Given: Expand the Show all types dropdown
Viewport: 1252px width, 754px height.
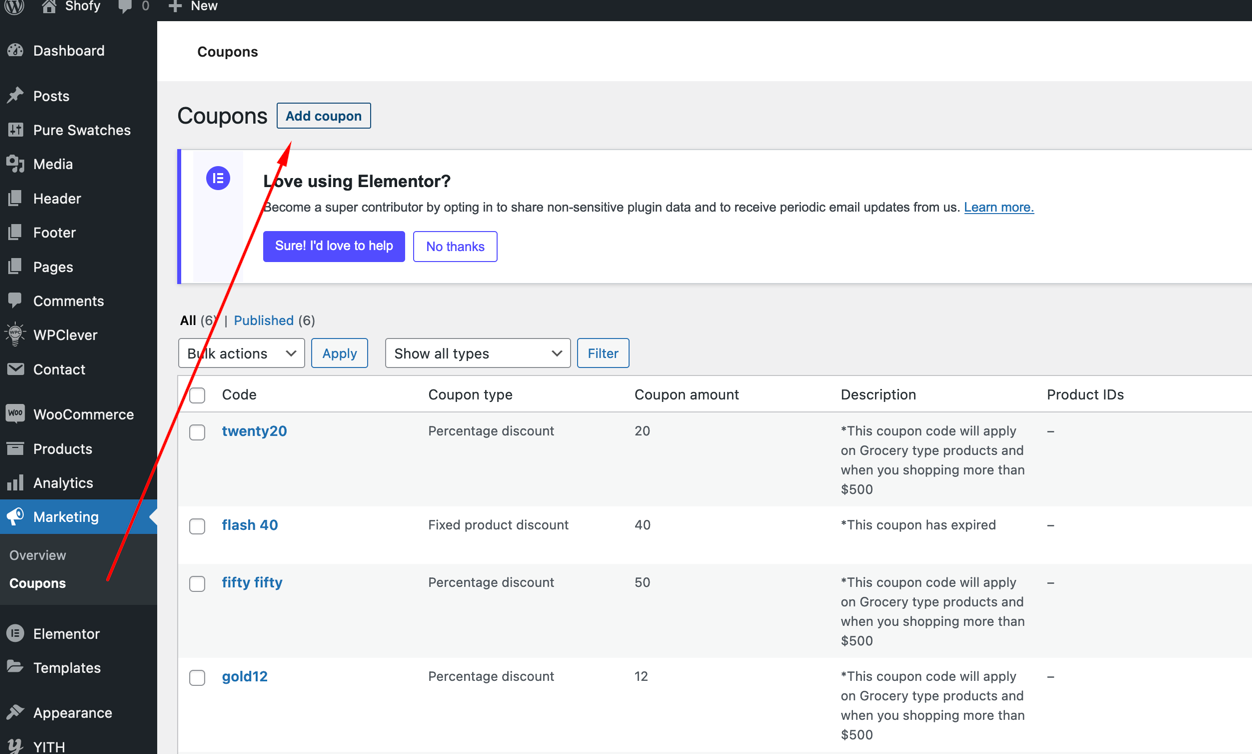Looking at the screenshot, I should tap(477, 353).
